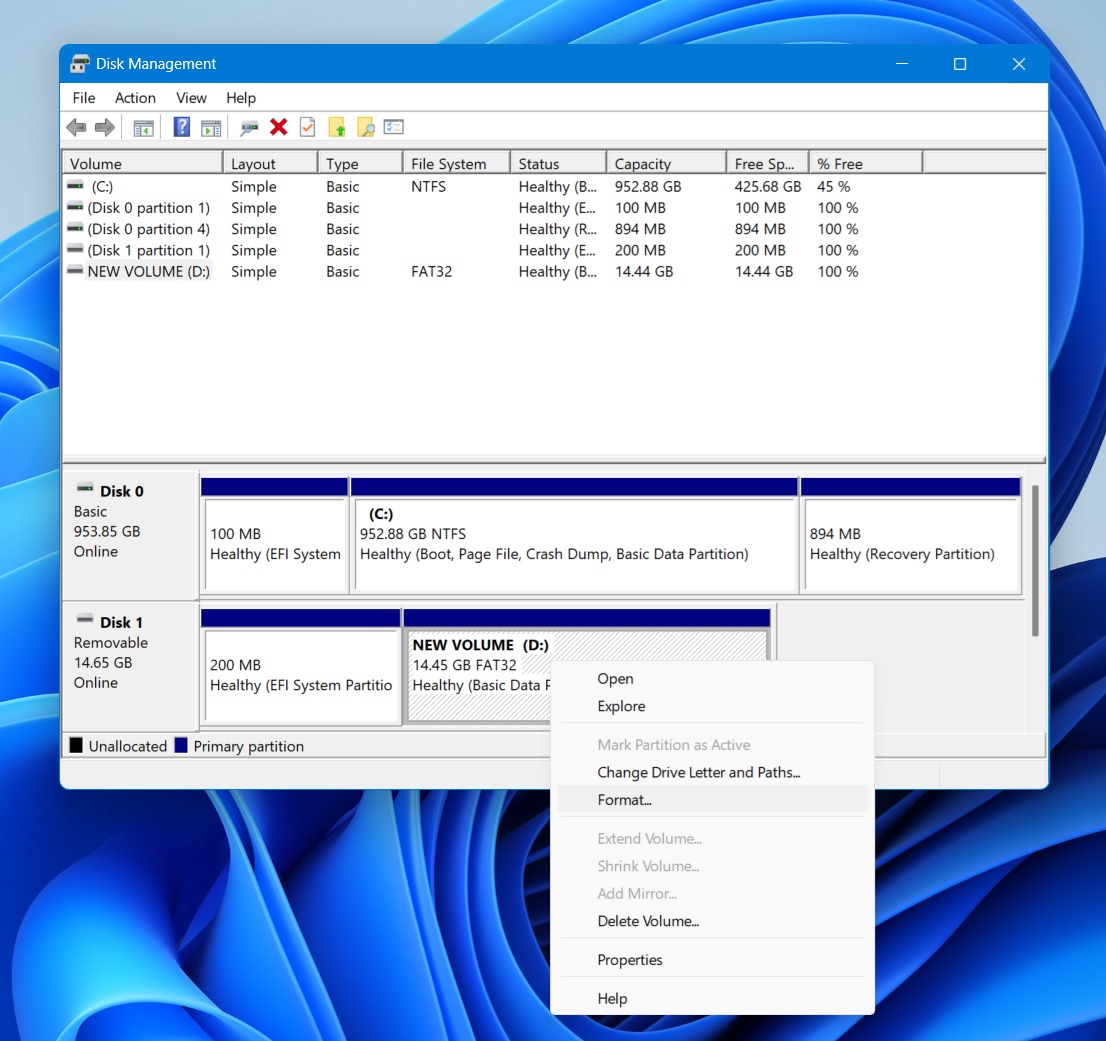This screenshot has height=1041, width=1106.
Task: Select Change Drive Letter and Paths
Action: click(x=712, y=772)
